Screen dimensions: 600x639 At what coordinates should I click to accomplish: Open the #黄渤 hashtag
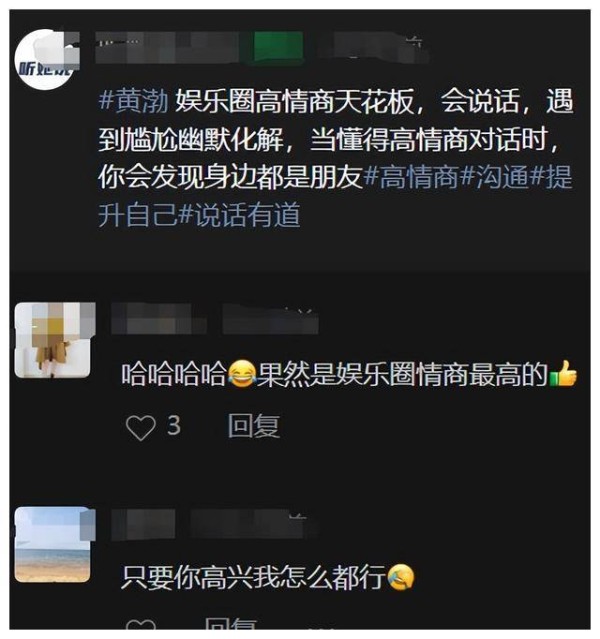pyautogui.click(x=134, y=101)
